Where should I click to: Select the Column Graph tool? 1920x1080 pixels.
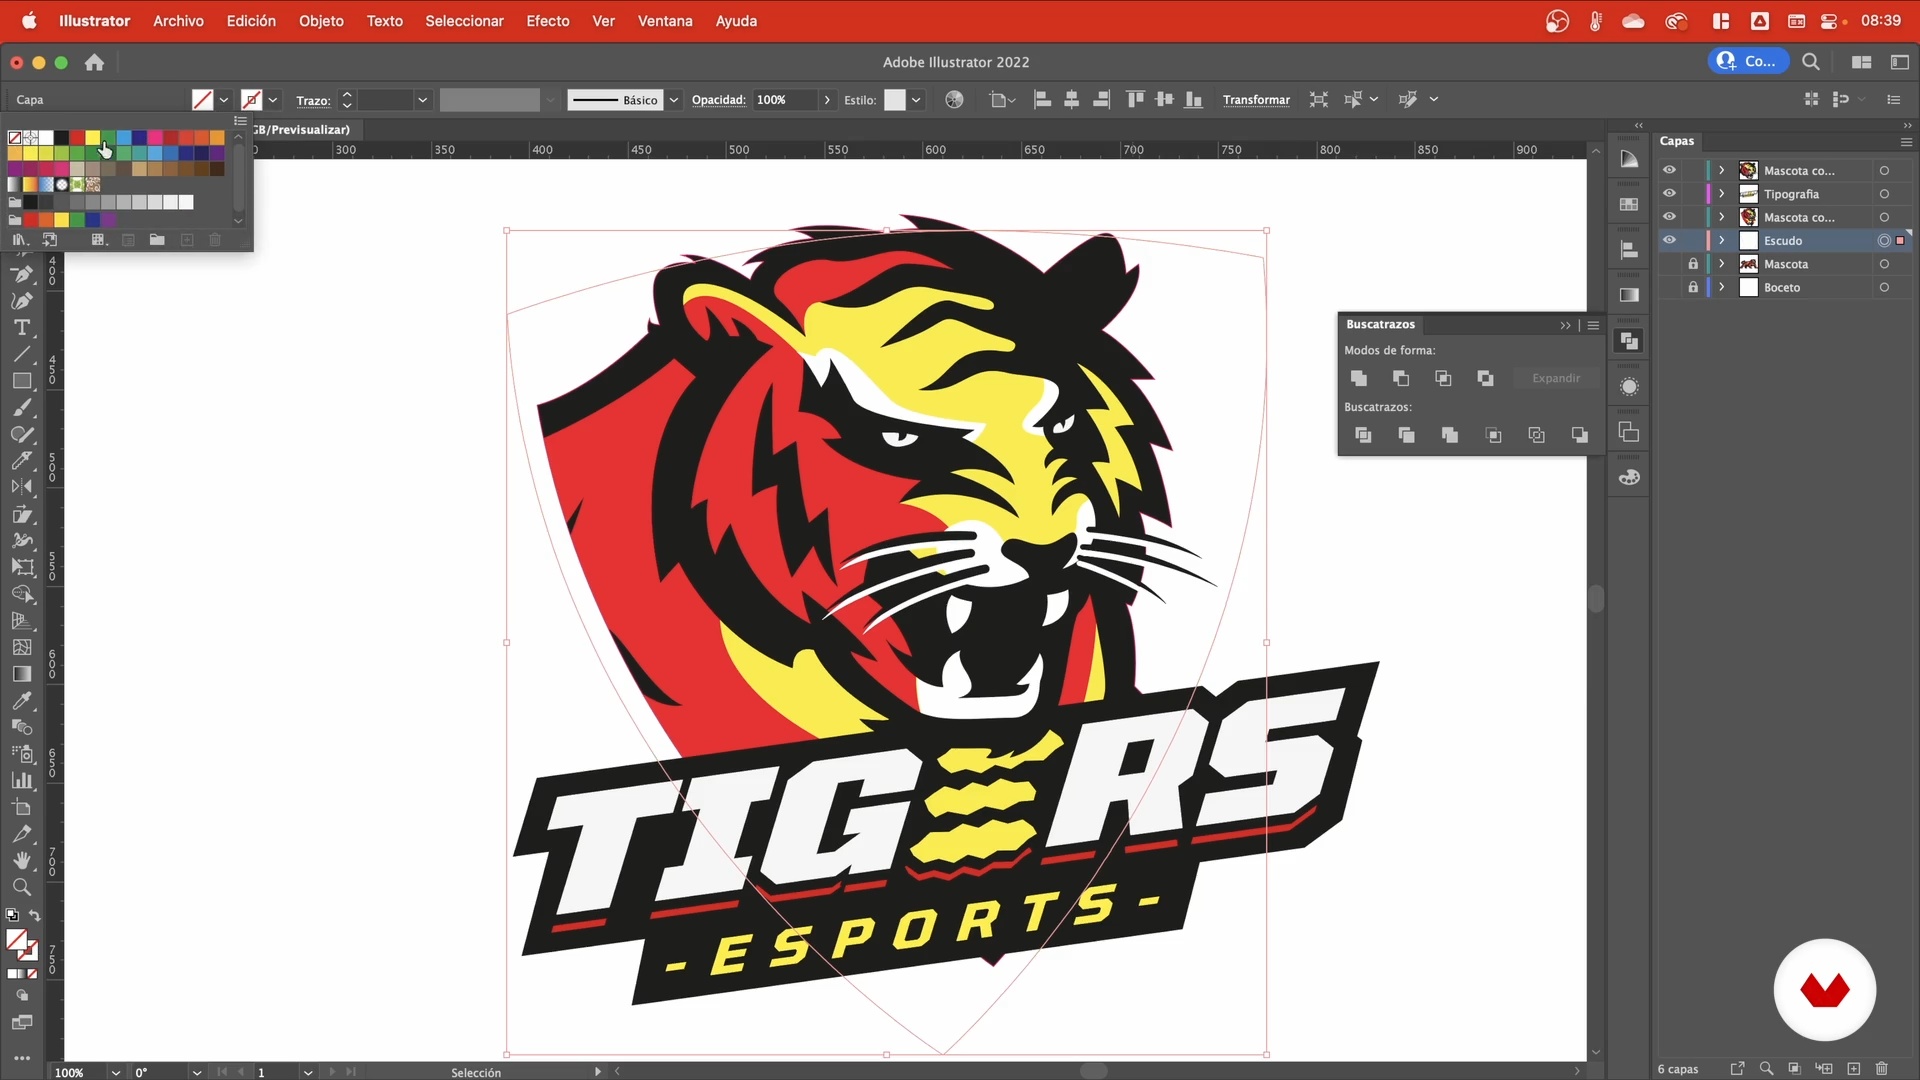[x=21, y=780]
